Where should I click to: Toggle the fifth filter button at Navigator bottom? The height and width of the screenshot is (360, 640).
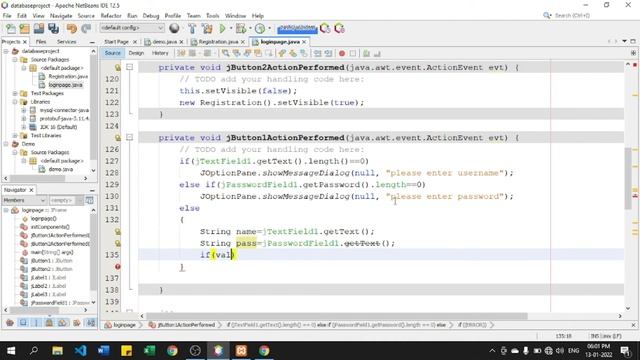(x=62, y=323)
